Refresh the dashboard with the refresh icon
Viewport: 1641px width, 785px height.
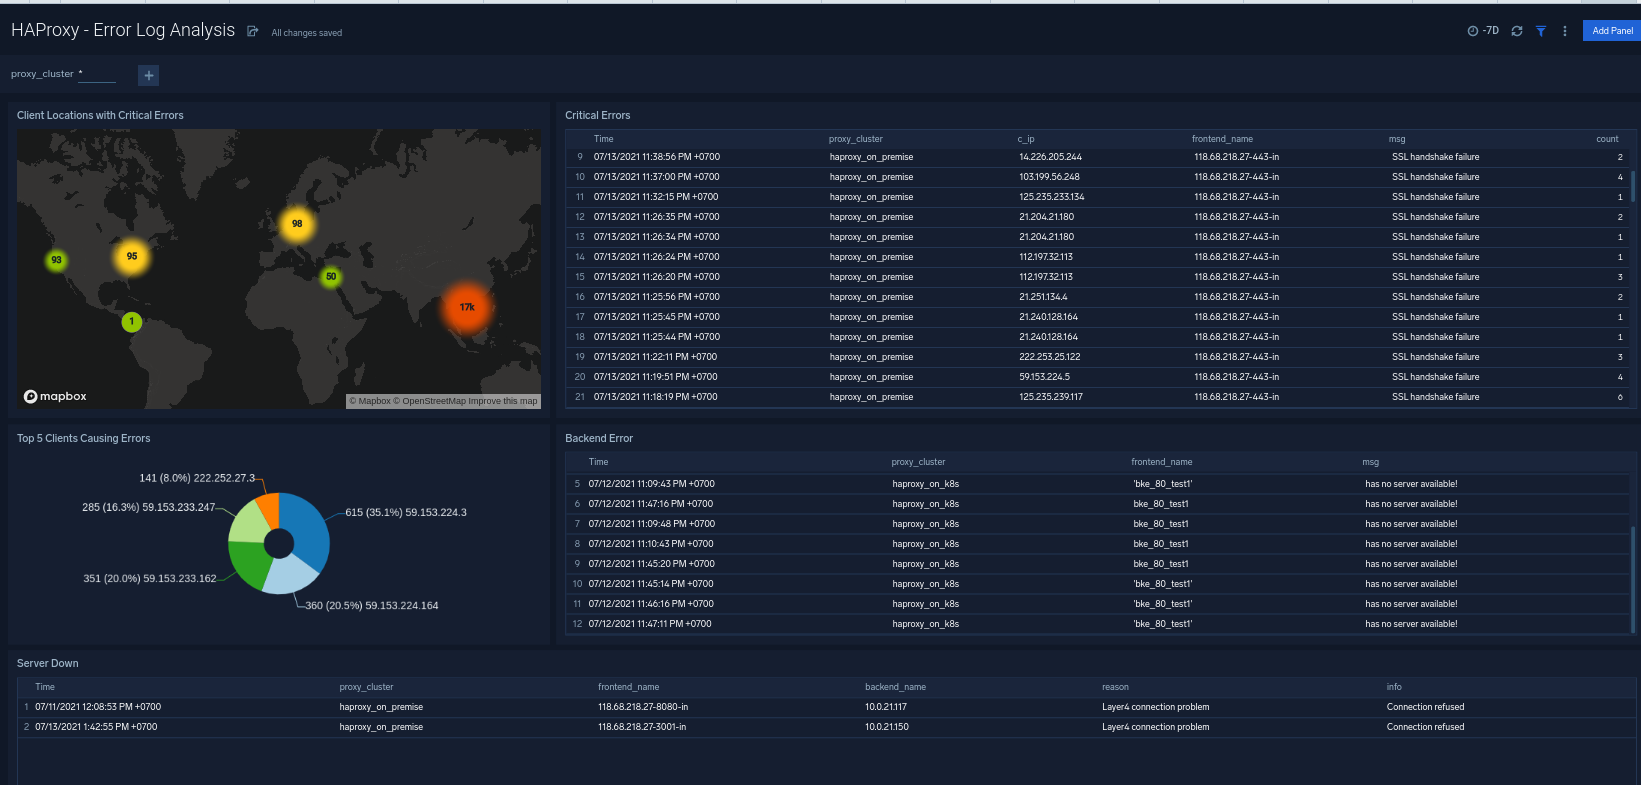coord(1517,31)
